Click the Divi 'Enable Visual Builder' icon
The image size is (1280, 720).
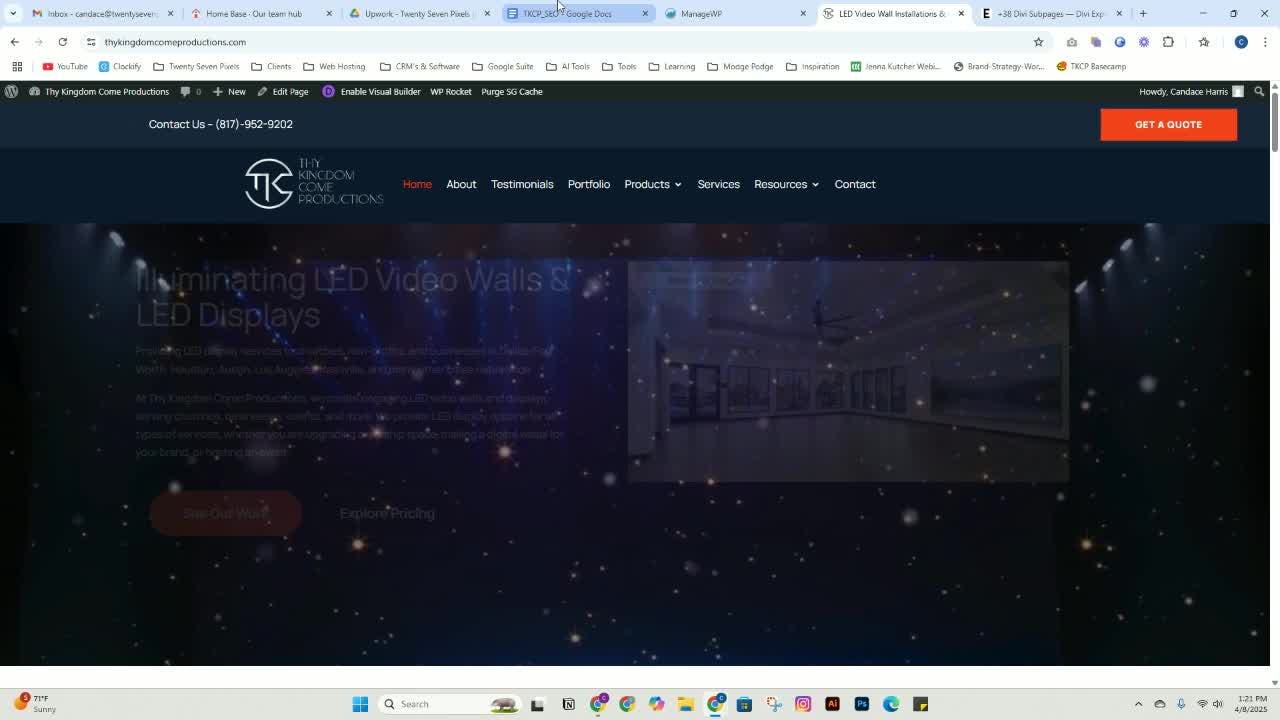tap(328, 91)
